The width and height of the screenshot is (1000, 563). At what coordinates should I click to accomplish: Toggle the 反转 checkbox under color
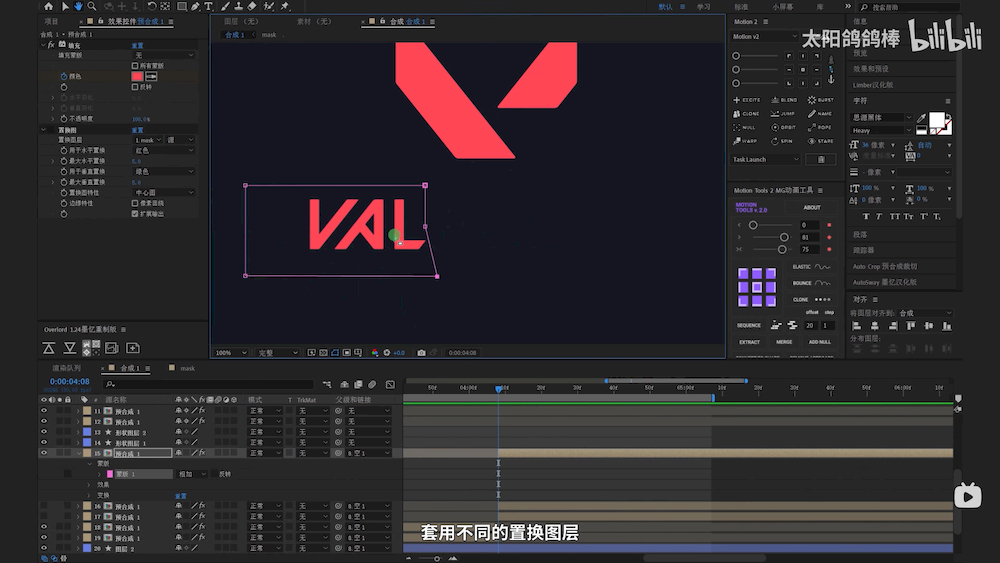(x=135, y=87)
